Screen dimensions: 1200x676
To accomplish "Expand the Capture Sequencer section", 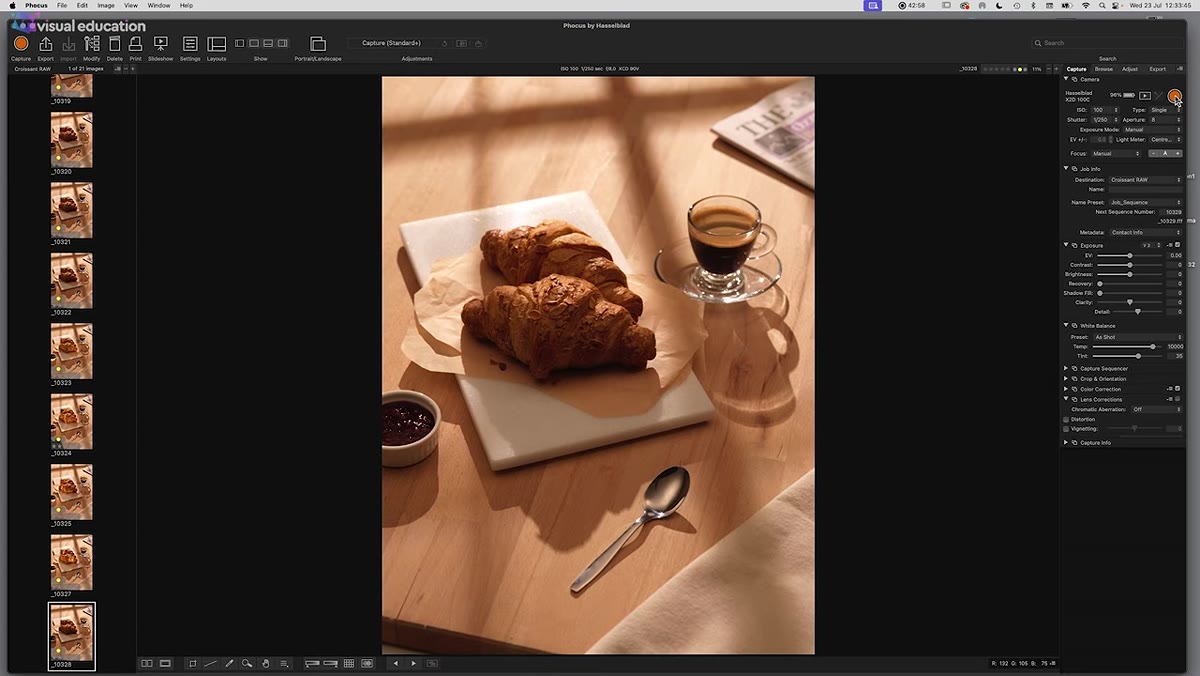I will pyautogui.click(x=1066, y=368).
